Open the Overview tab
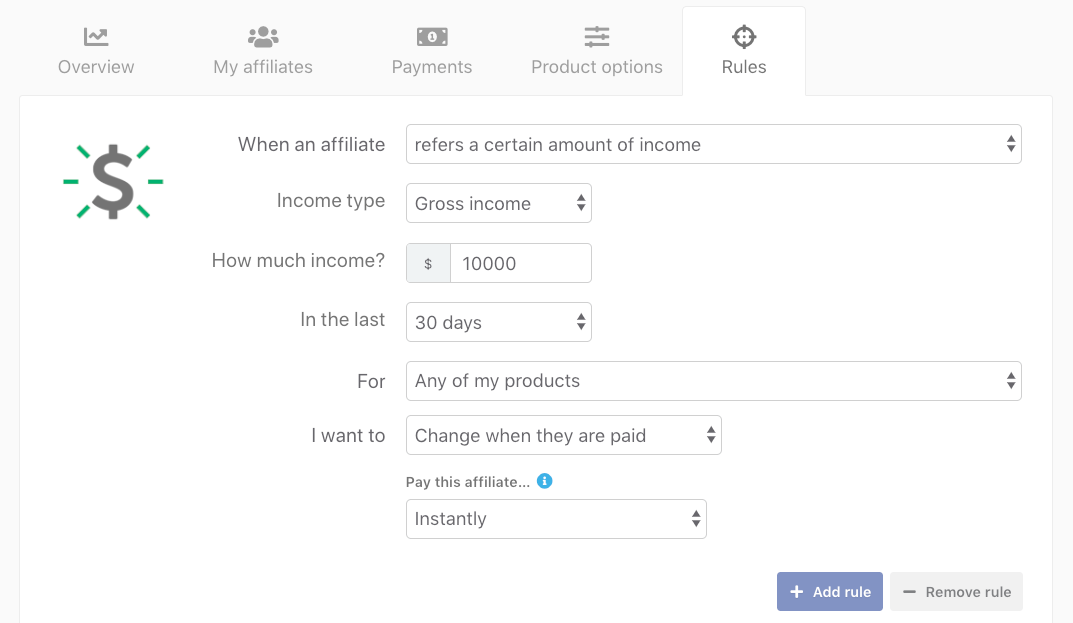This screenshot has height=623, width=1073. (96, 51)
